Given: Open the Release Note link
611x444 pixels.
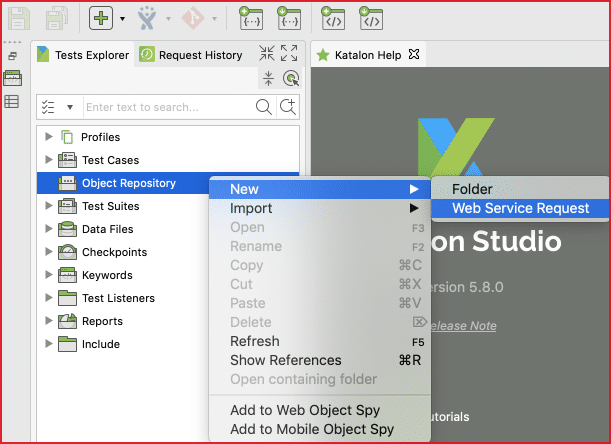Looking at the screenshot, I should (463, 325).
